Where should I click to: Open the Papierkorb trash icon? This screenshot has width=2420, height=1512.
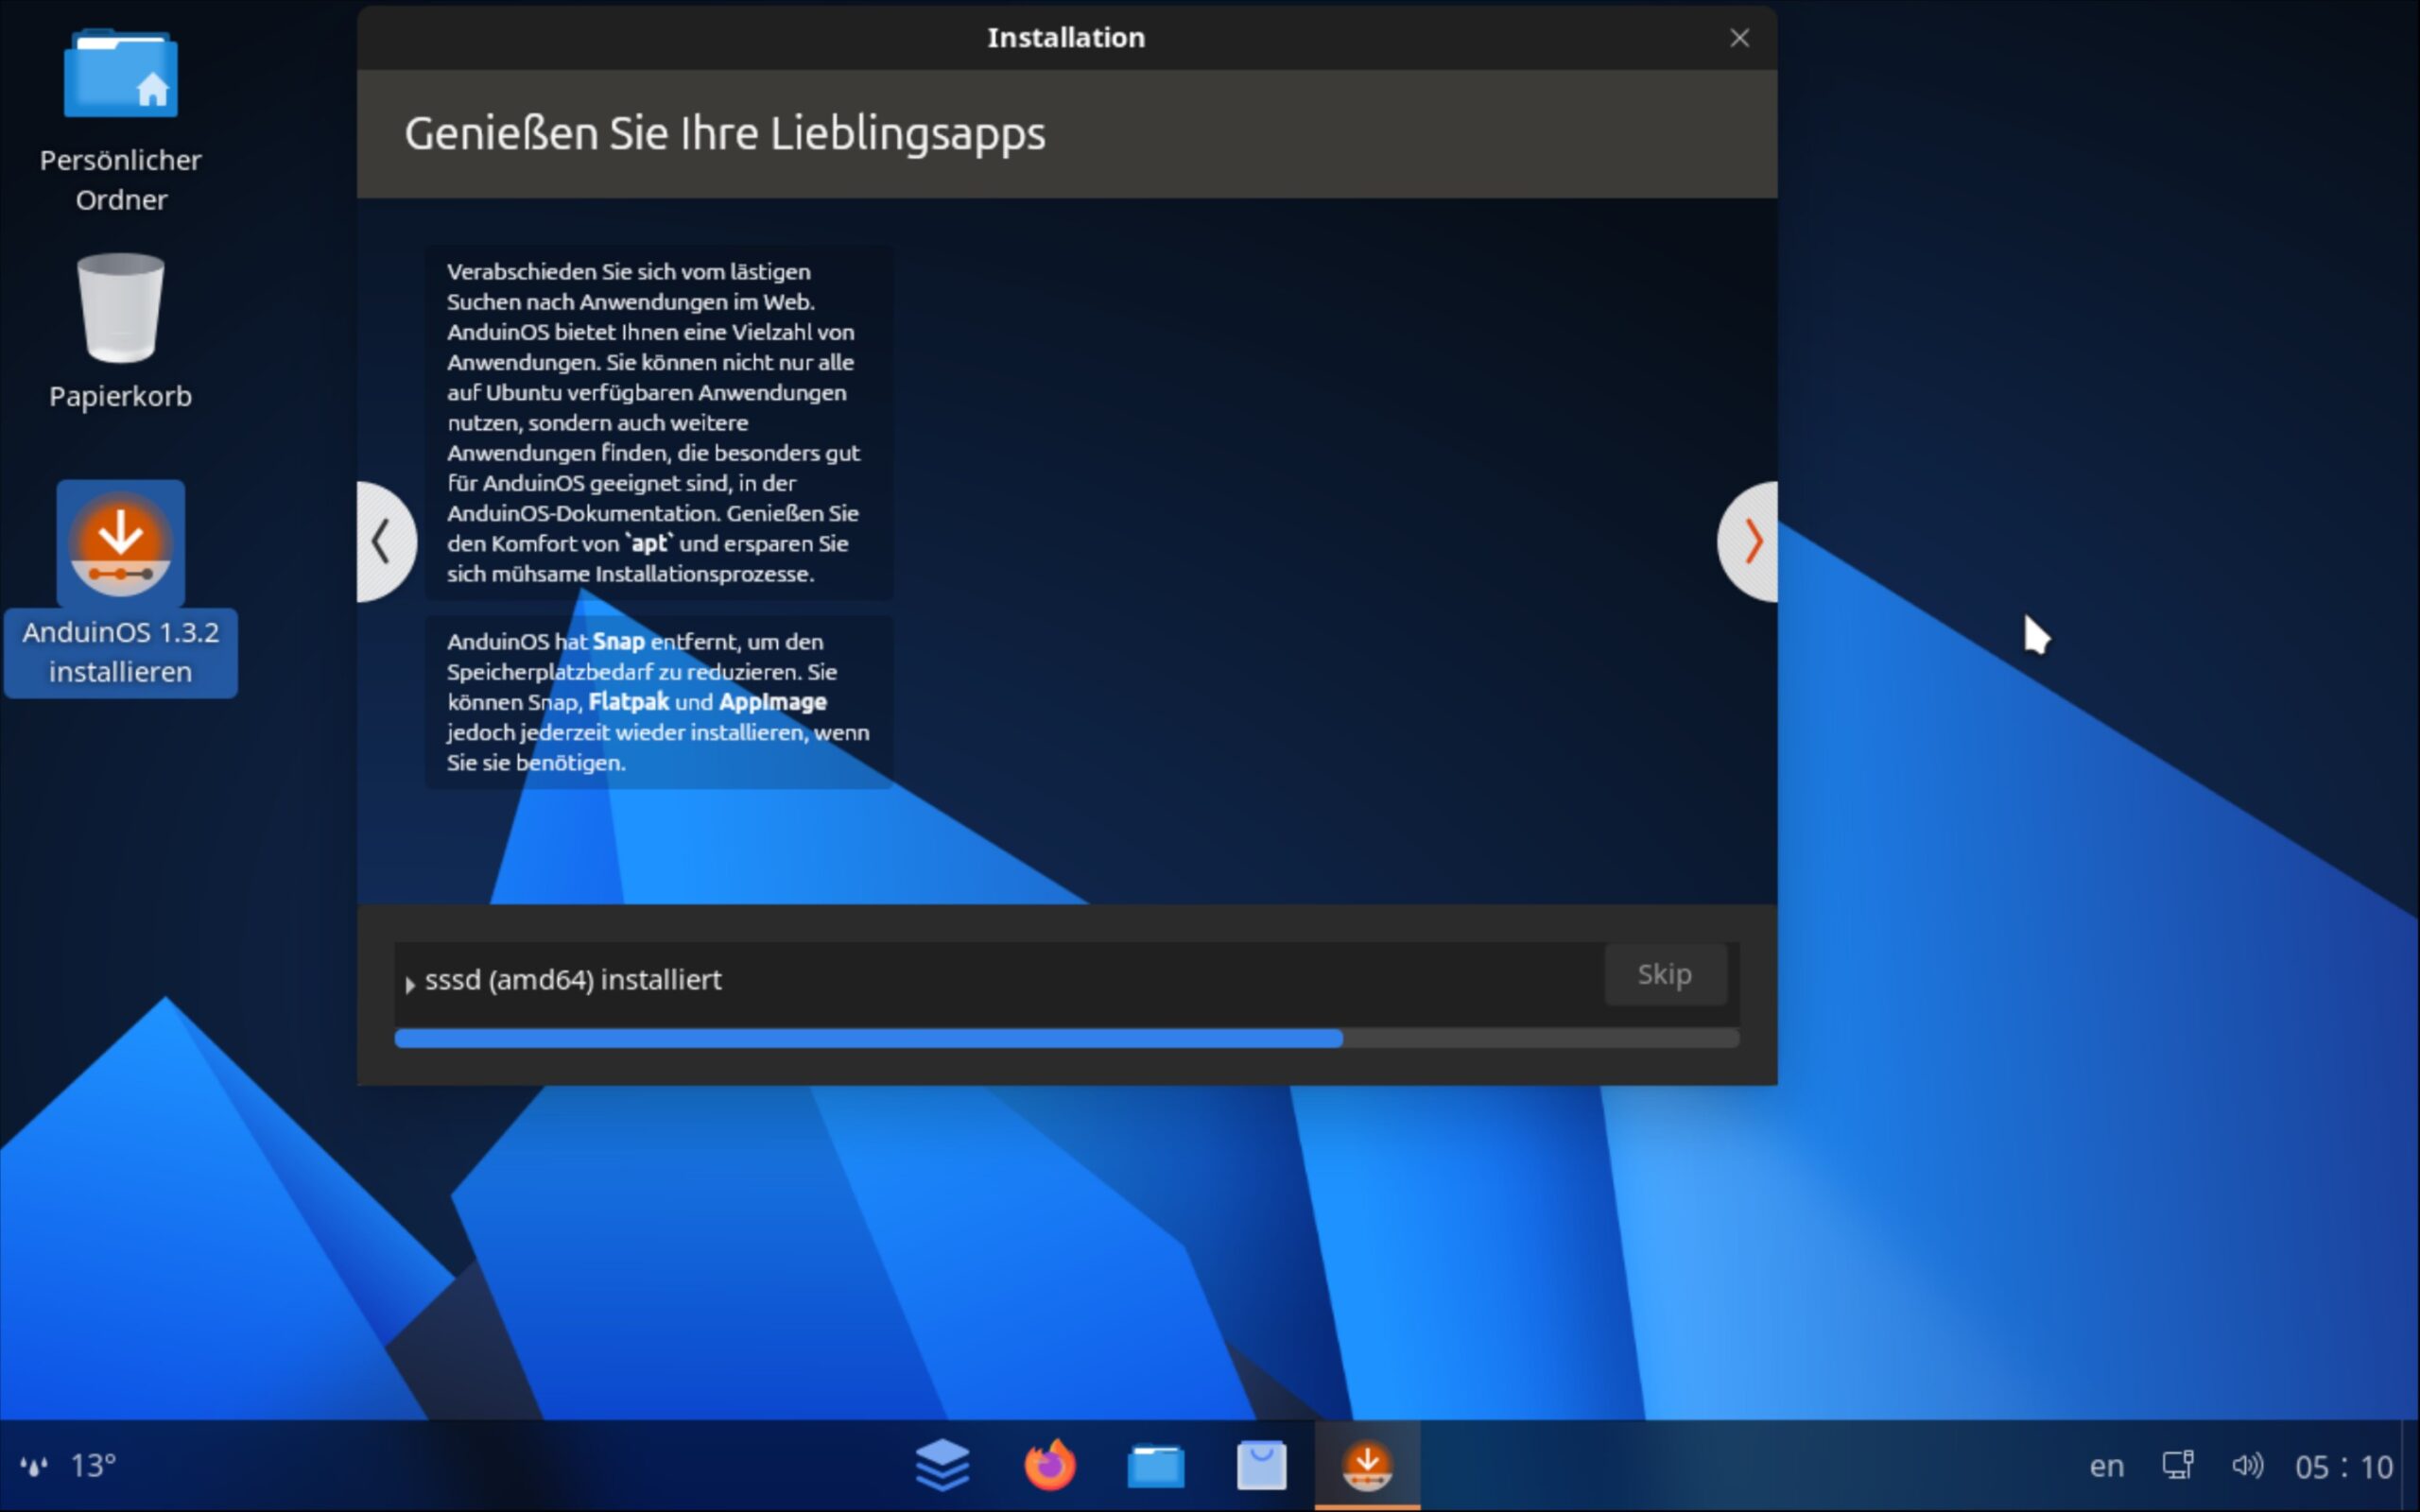(120, 330)
